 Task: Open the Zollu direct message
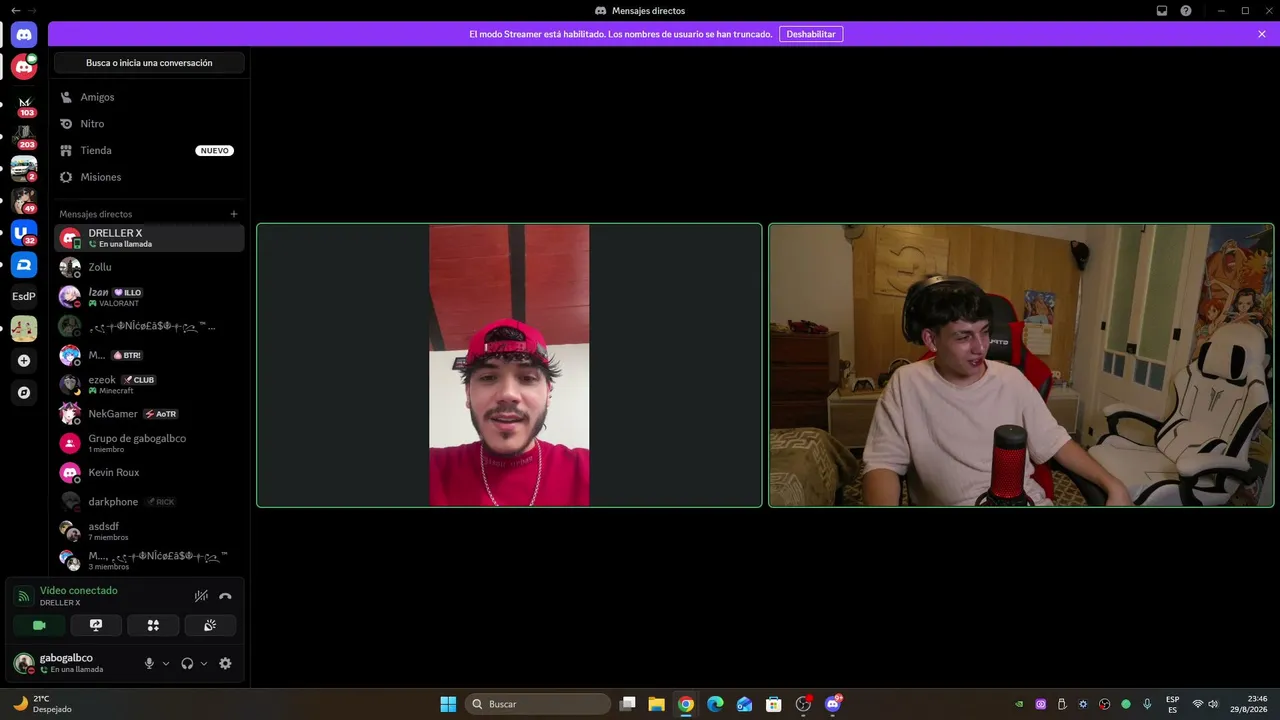149,267
